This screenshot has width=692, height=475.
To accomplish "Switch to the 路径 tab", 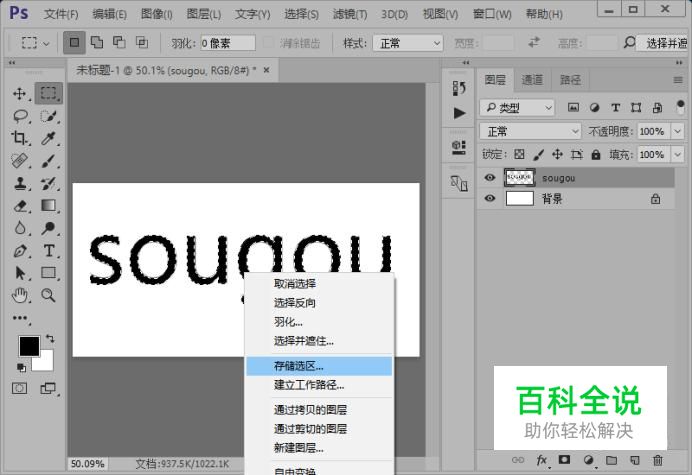I will (570, 80).
